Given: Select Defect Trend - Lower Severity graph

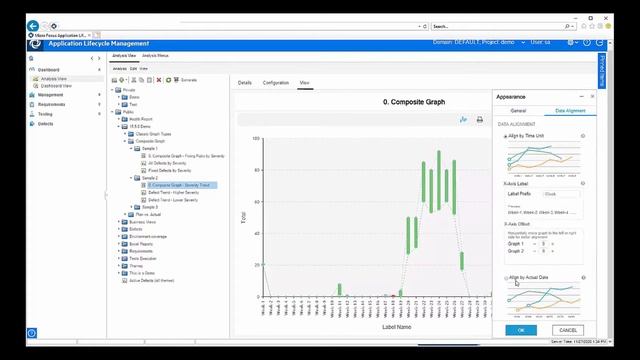Looking at the screenshot, I should coord(173,200).
